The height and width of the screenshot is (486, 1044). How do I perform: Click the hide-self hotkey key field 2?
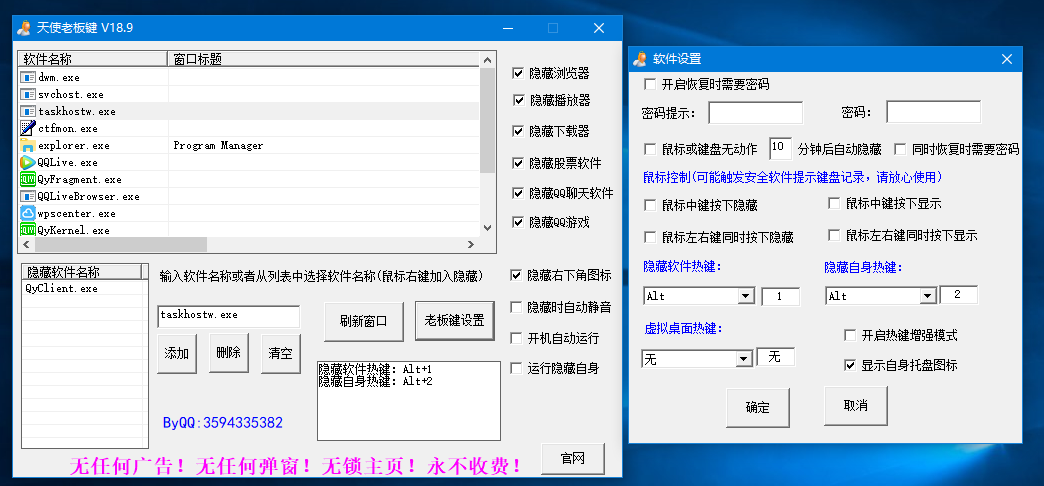pos(959,294)
